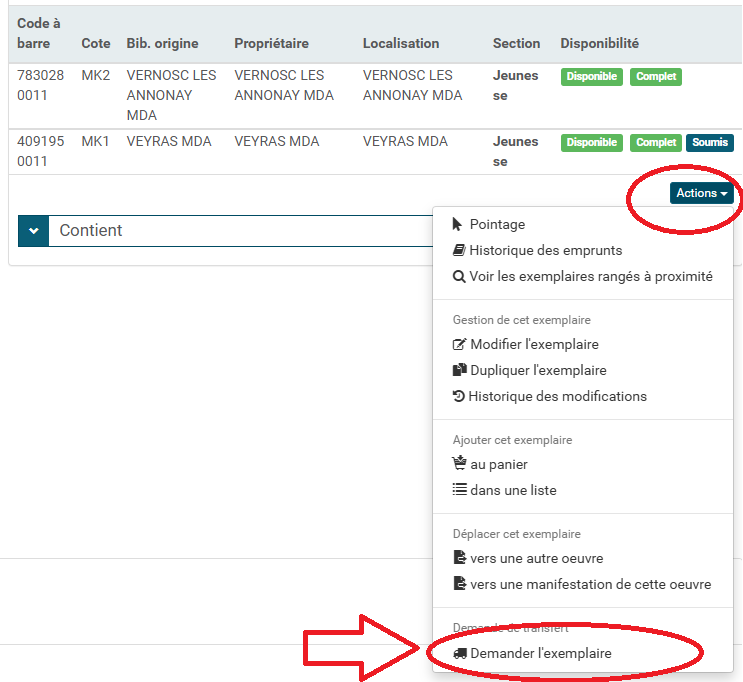The height and width of the screenshot is (682, 743).
Task: Collapse the Contient section chevron
Action: coord(34,231)
